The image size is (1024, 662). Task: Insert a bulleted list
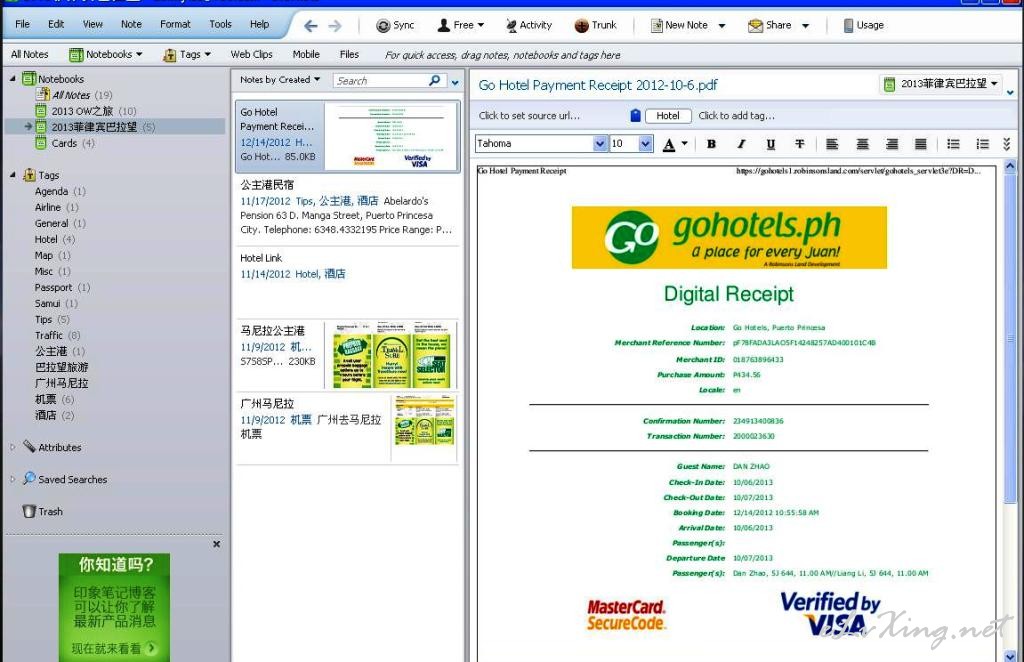point(953,144)
